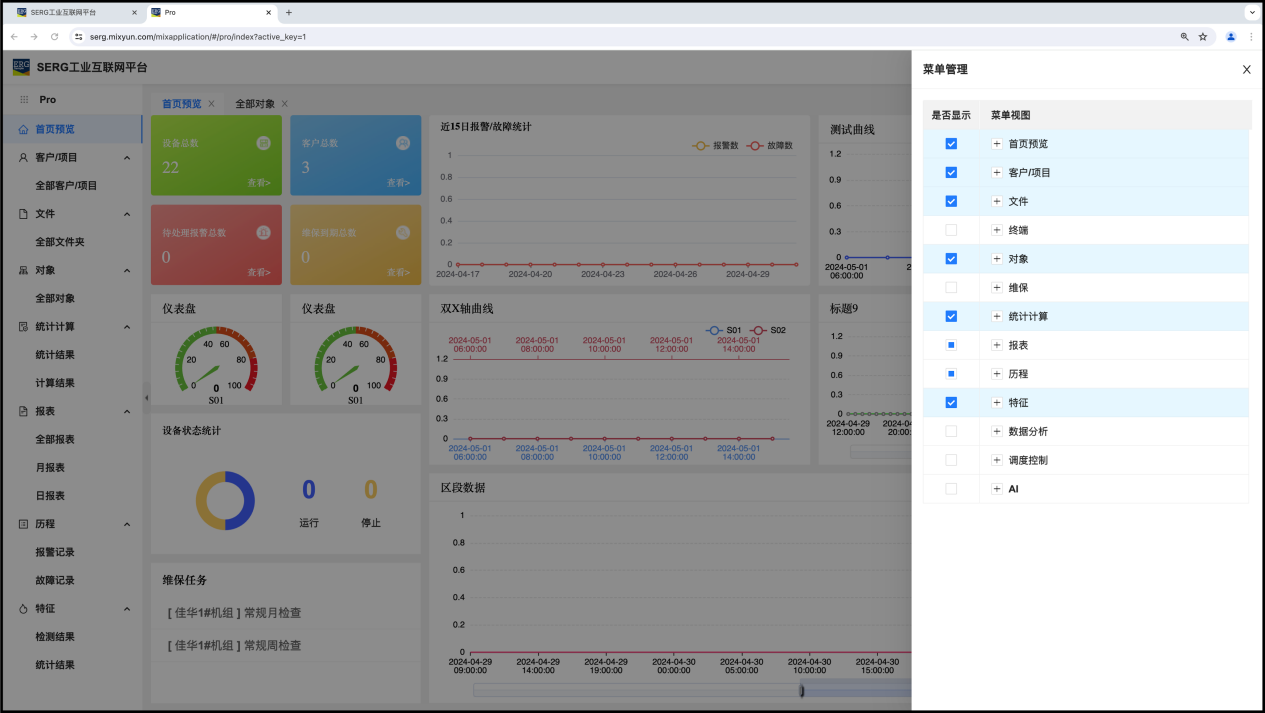Click the 首页预览 home icon in sidebar

click(23, 129)
